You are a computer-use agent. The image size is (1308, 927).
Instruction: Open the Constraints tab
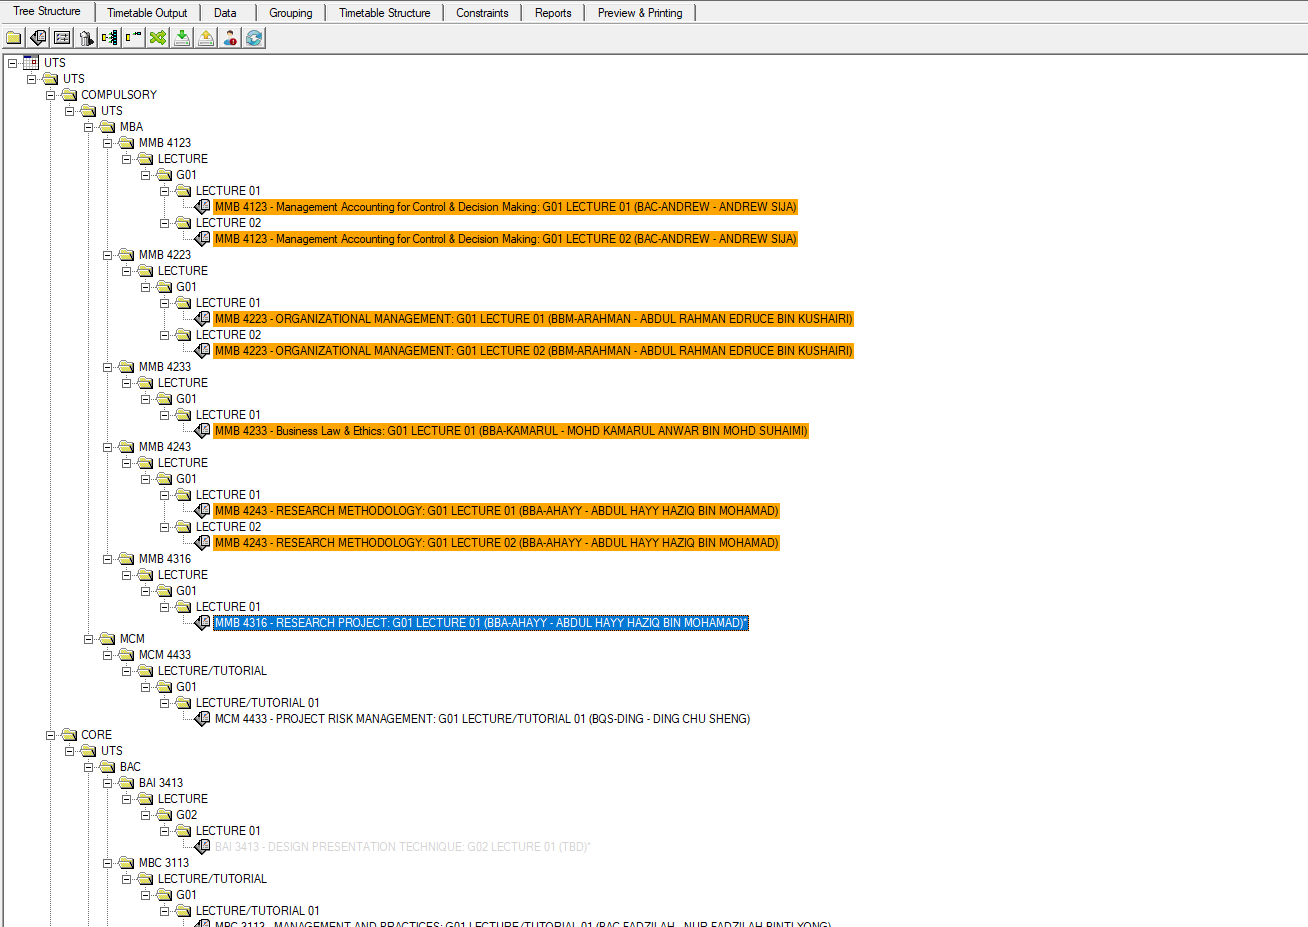[x=482, y=13]
